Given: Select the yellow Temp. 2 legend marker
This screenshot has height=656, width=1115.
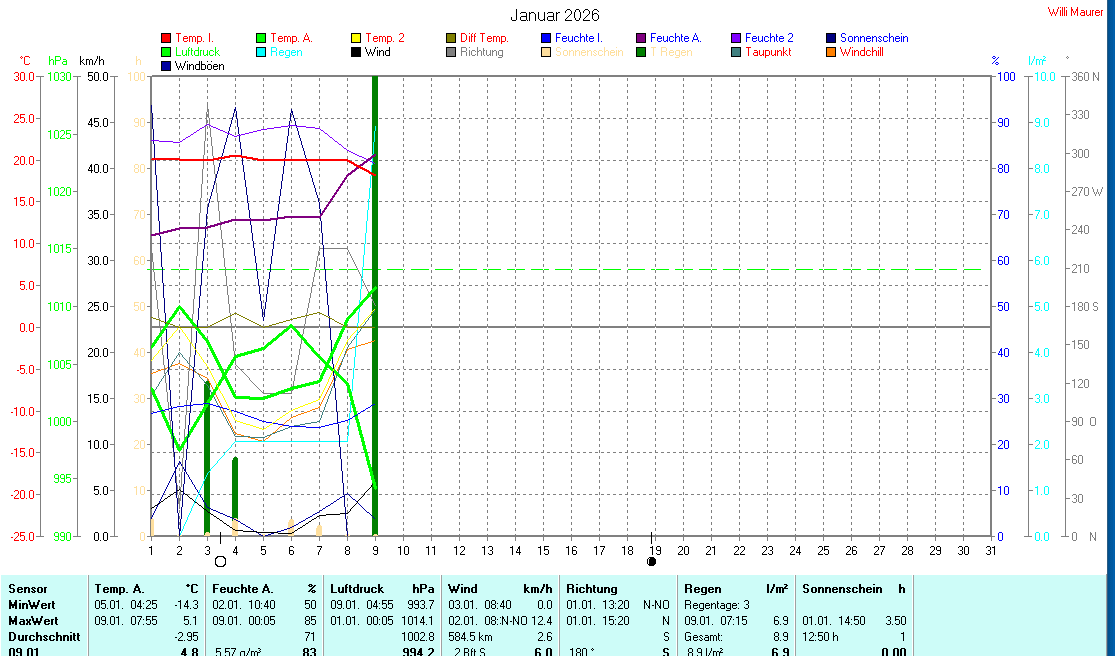Looking at the screenshot, I should [356, 38].
